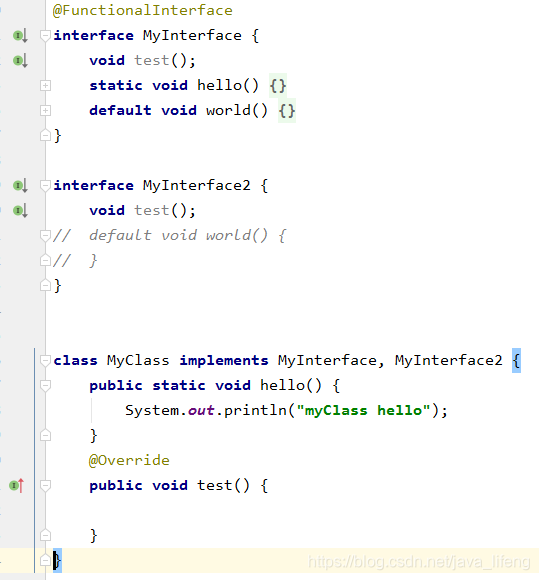Collapse the MyClass class fold marker
This screenshot has width=539, height=580.
tap(45, 361)
